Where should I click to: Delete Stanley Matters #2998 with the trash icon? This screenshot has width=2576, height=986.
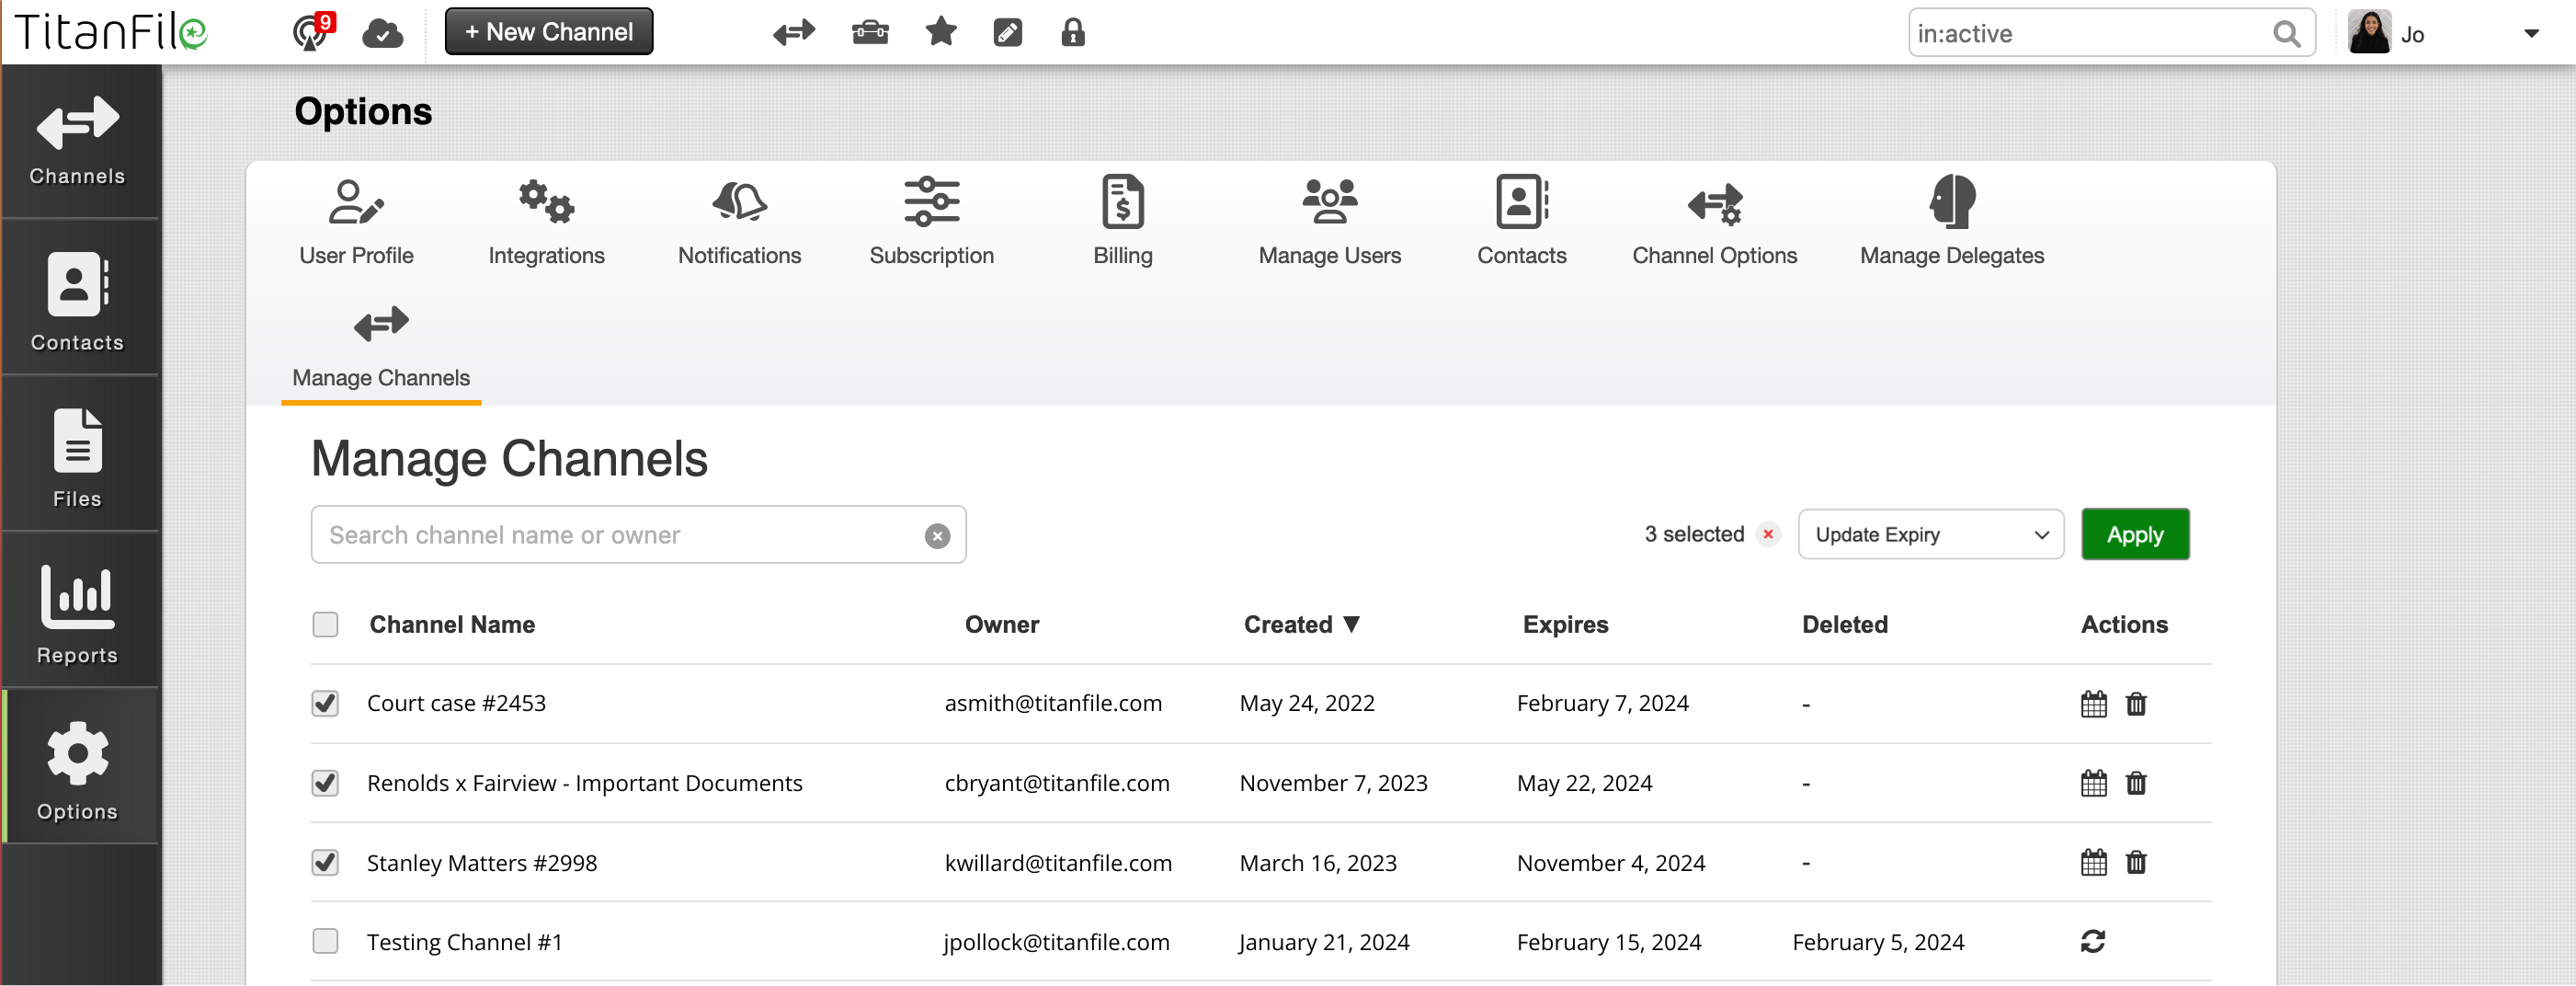click(x=2136, y=863)
